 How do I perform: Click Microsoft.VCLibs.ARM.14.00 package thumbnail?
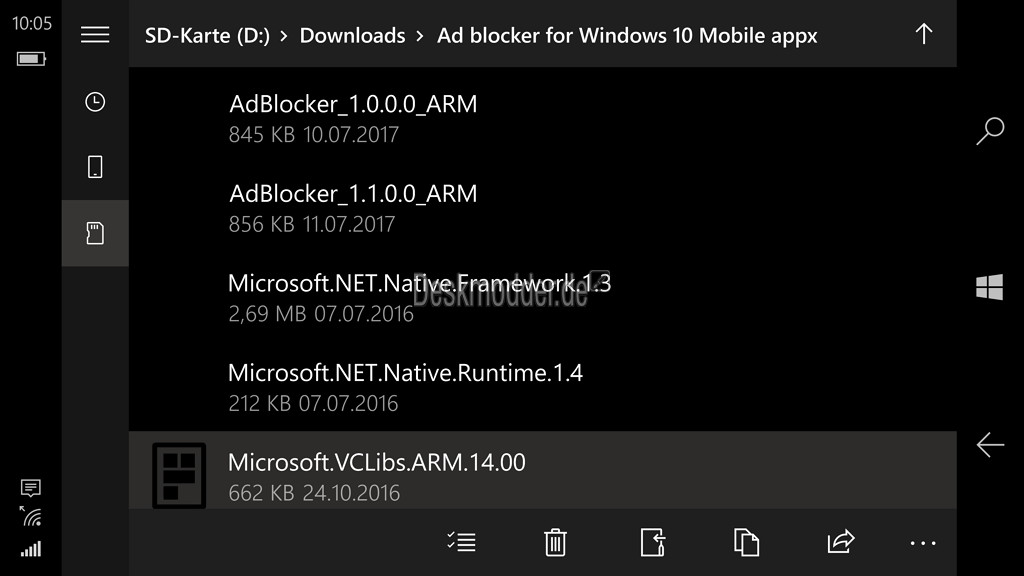pos(179,475)
